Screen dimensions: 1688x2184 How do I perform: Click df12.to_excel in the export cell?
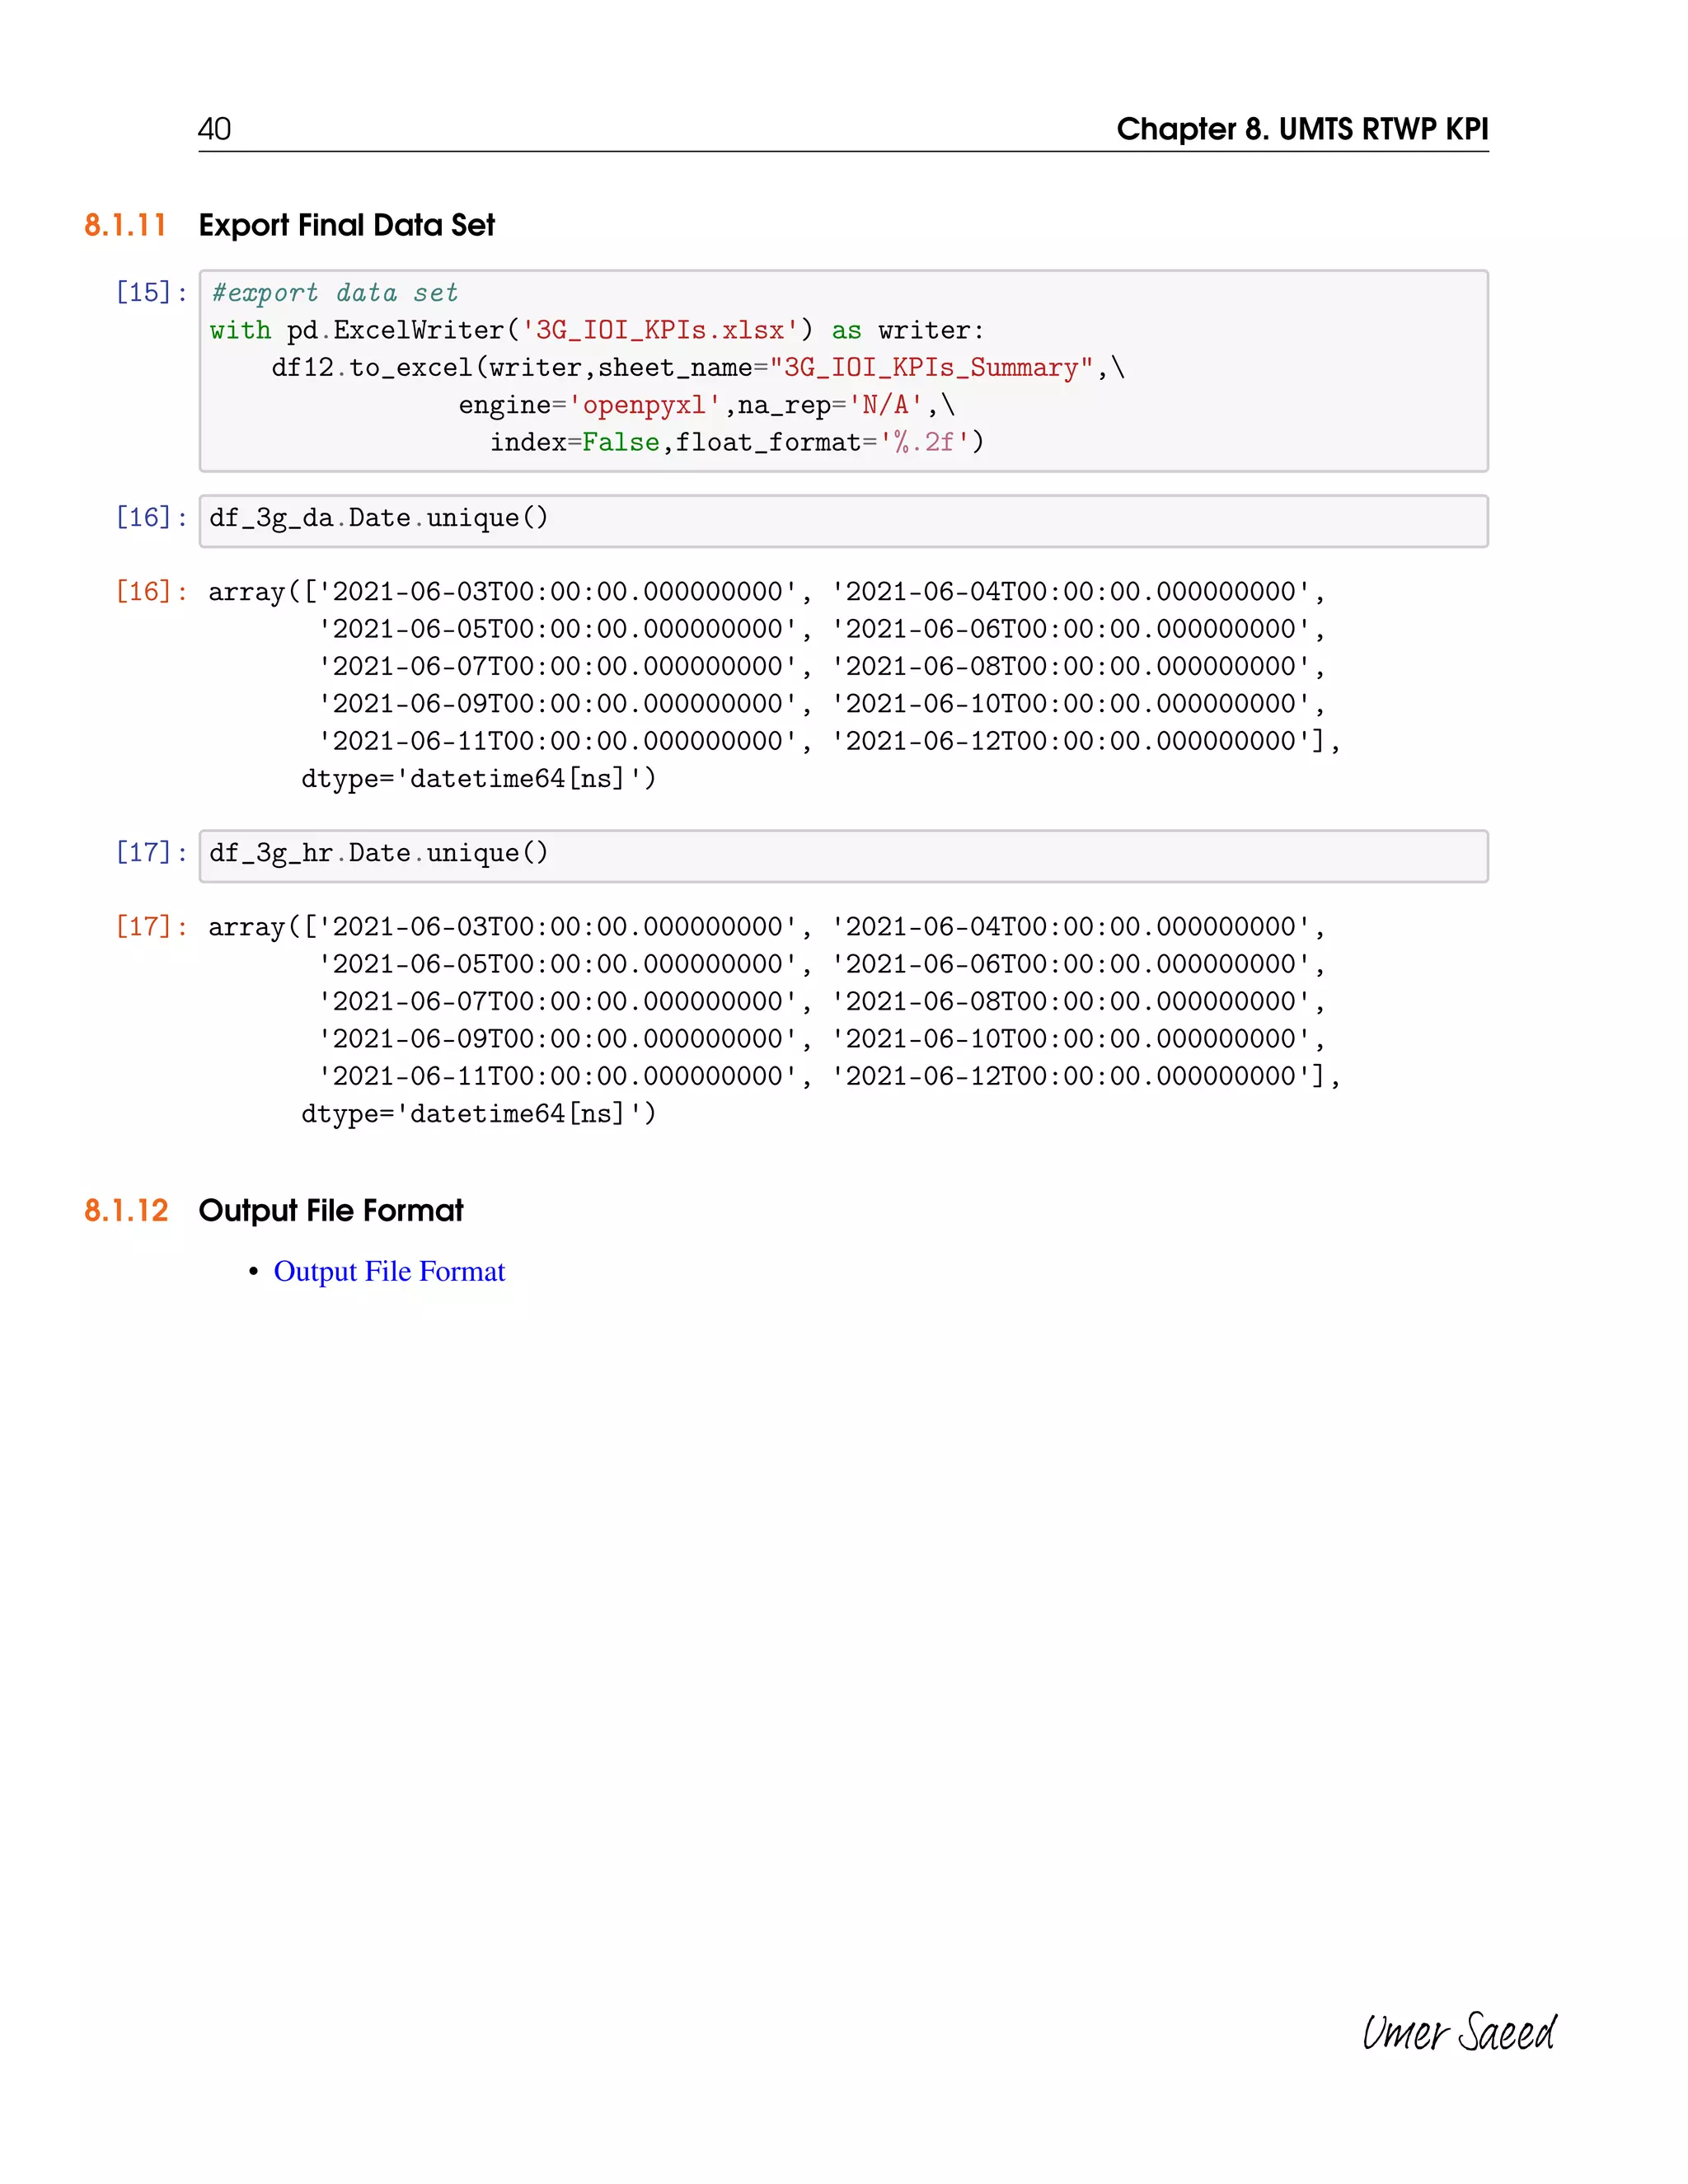371,368
